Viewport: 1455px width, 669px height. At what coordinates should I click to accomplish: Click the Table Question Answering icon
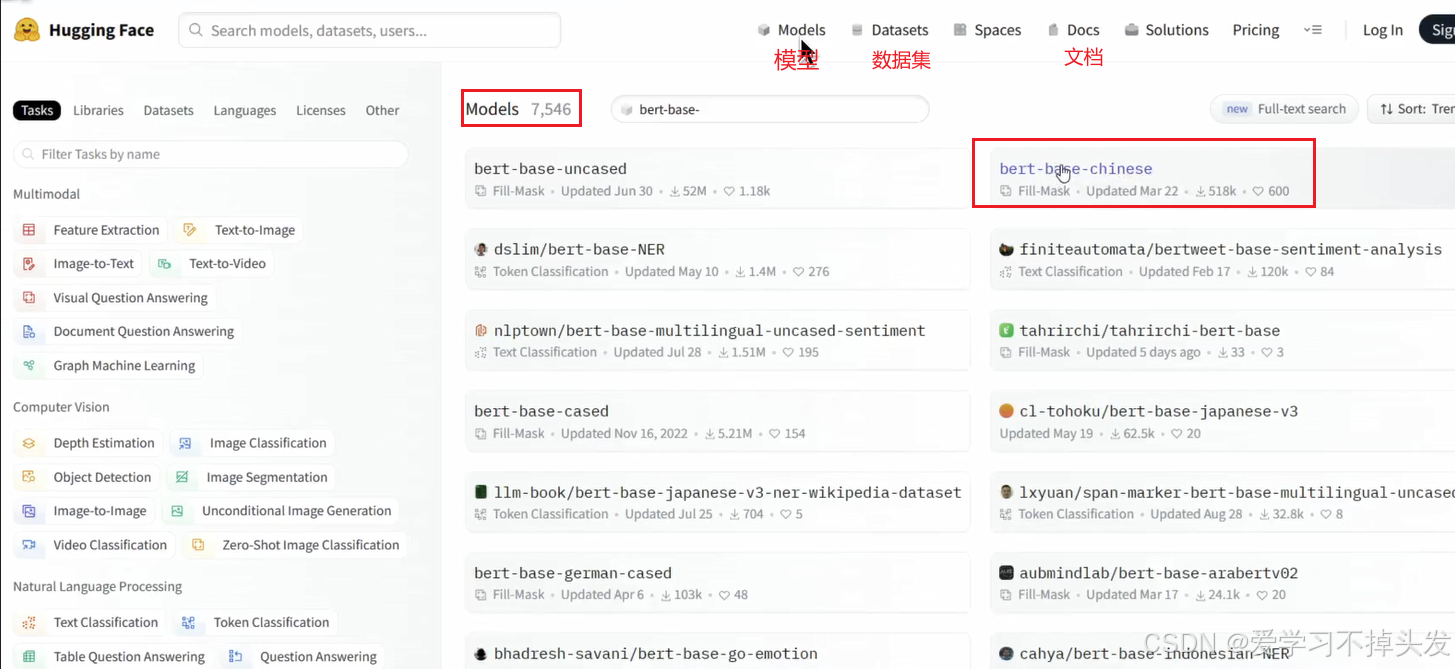pyautogui.click(x=29, y=656)
